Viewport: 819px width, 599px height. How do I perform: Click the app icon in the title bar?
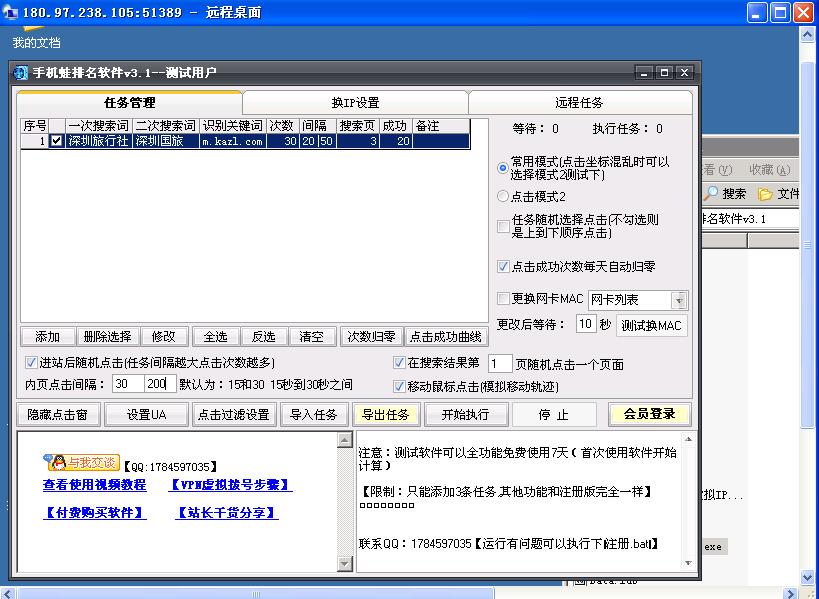21,73
